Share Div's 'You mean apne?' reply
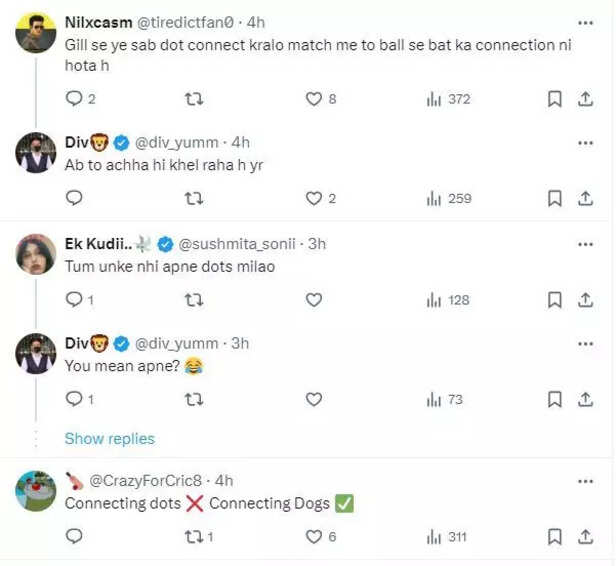This screenshot has width=616, height=566. click(x=585, y=399)
